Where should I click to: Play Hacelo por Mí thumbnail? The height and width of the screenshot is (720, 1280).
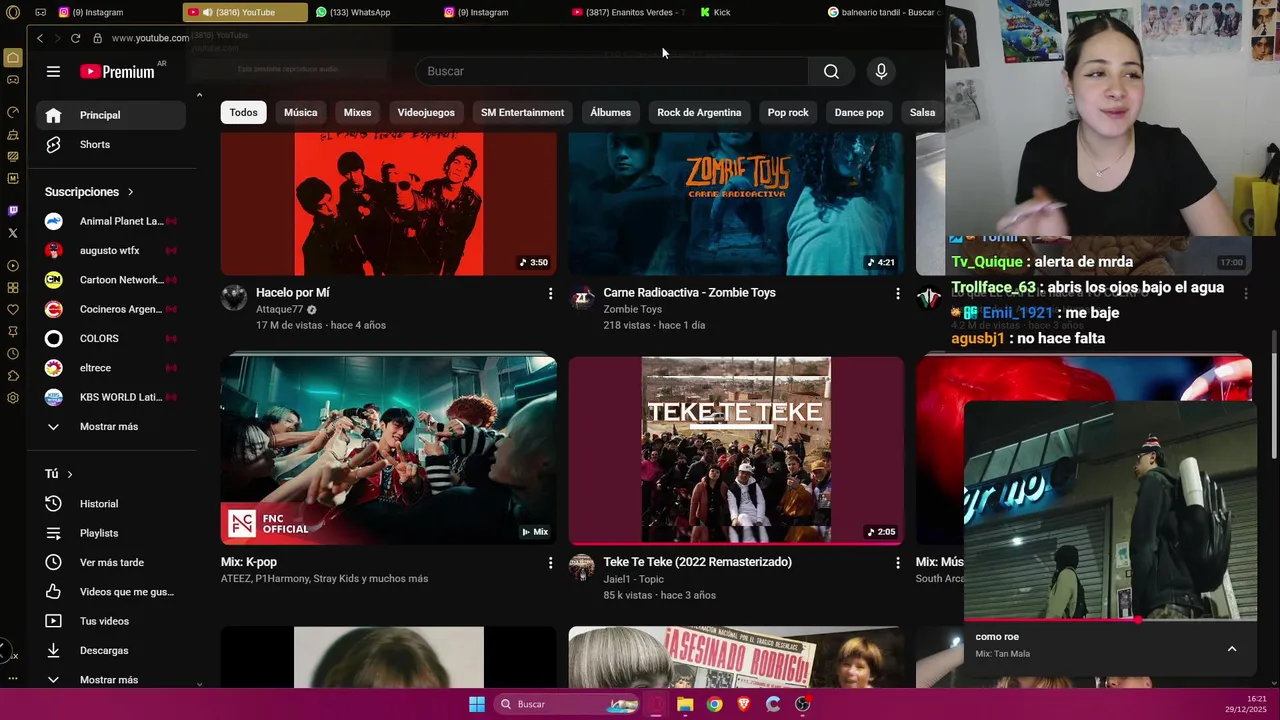(389, 204)
